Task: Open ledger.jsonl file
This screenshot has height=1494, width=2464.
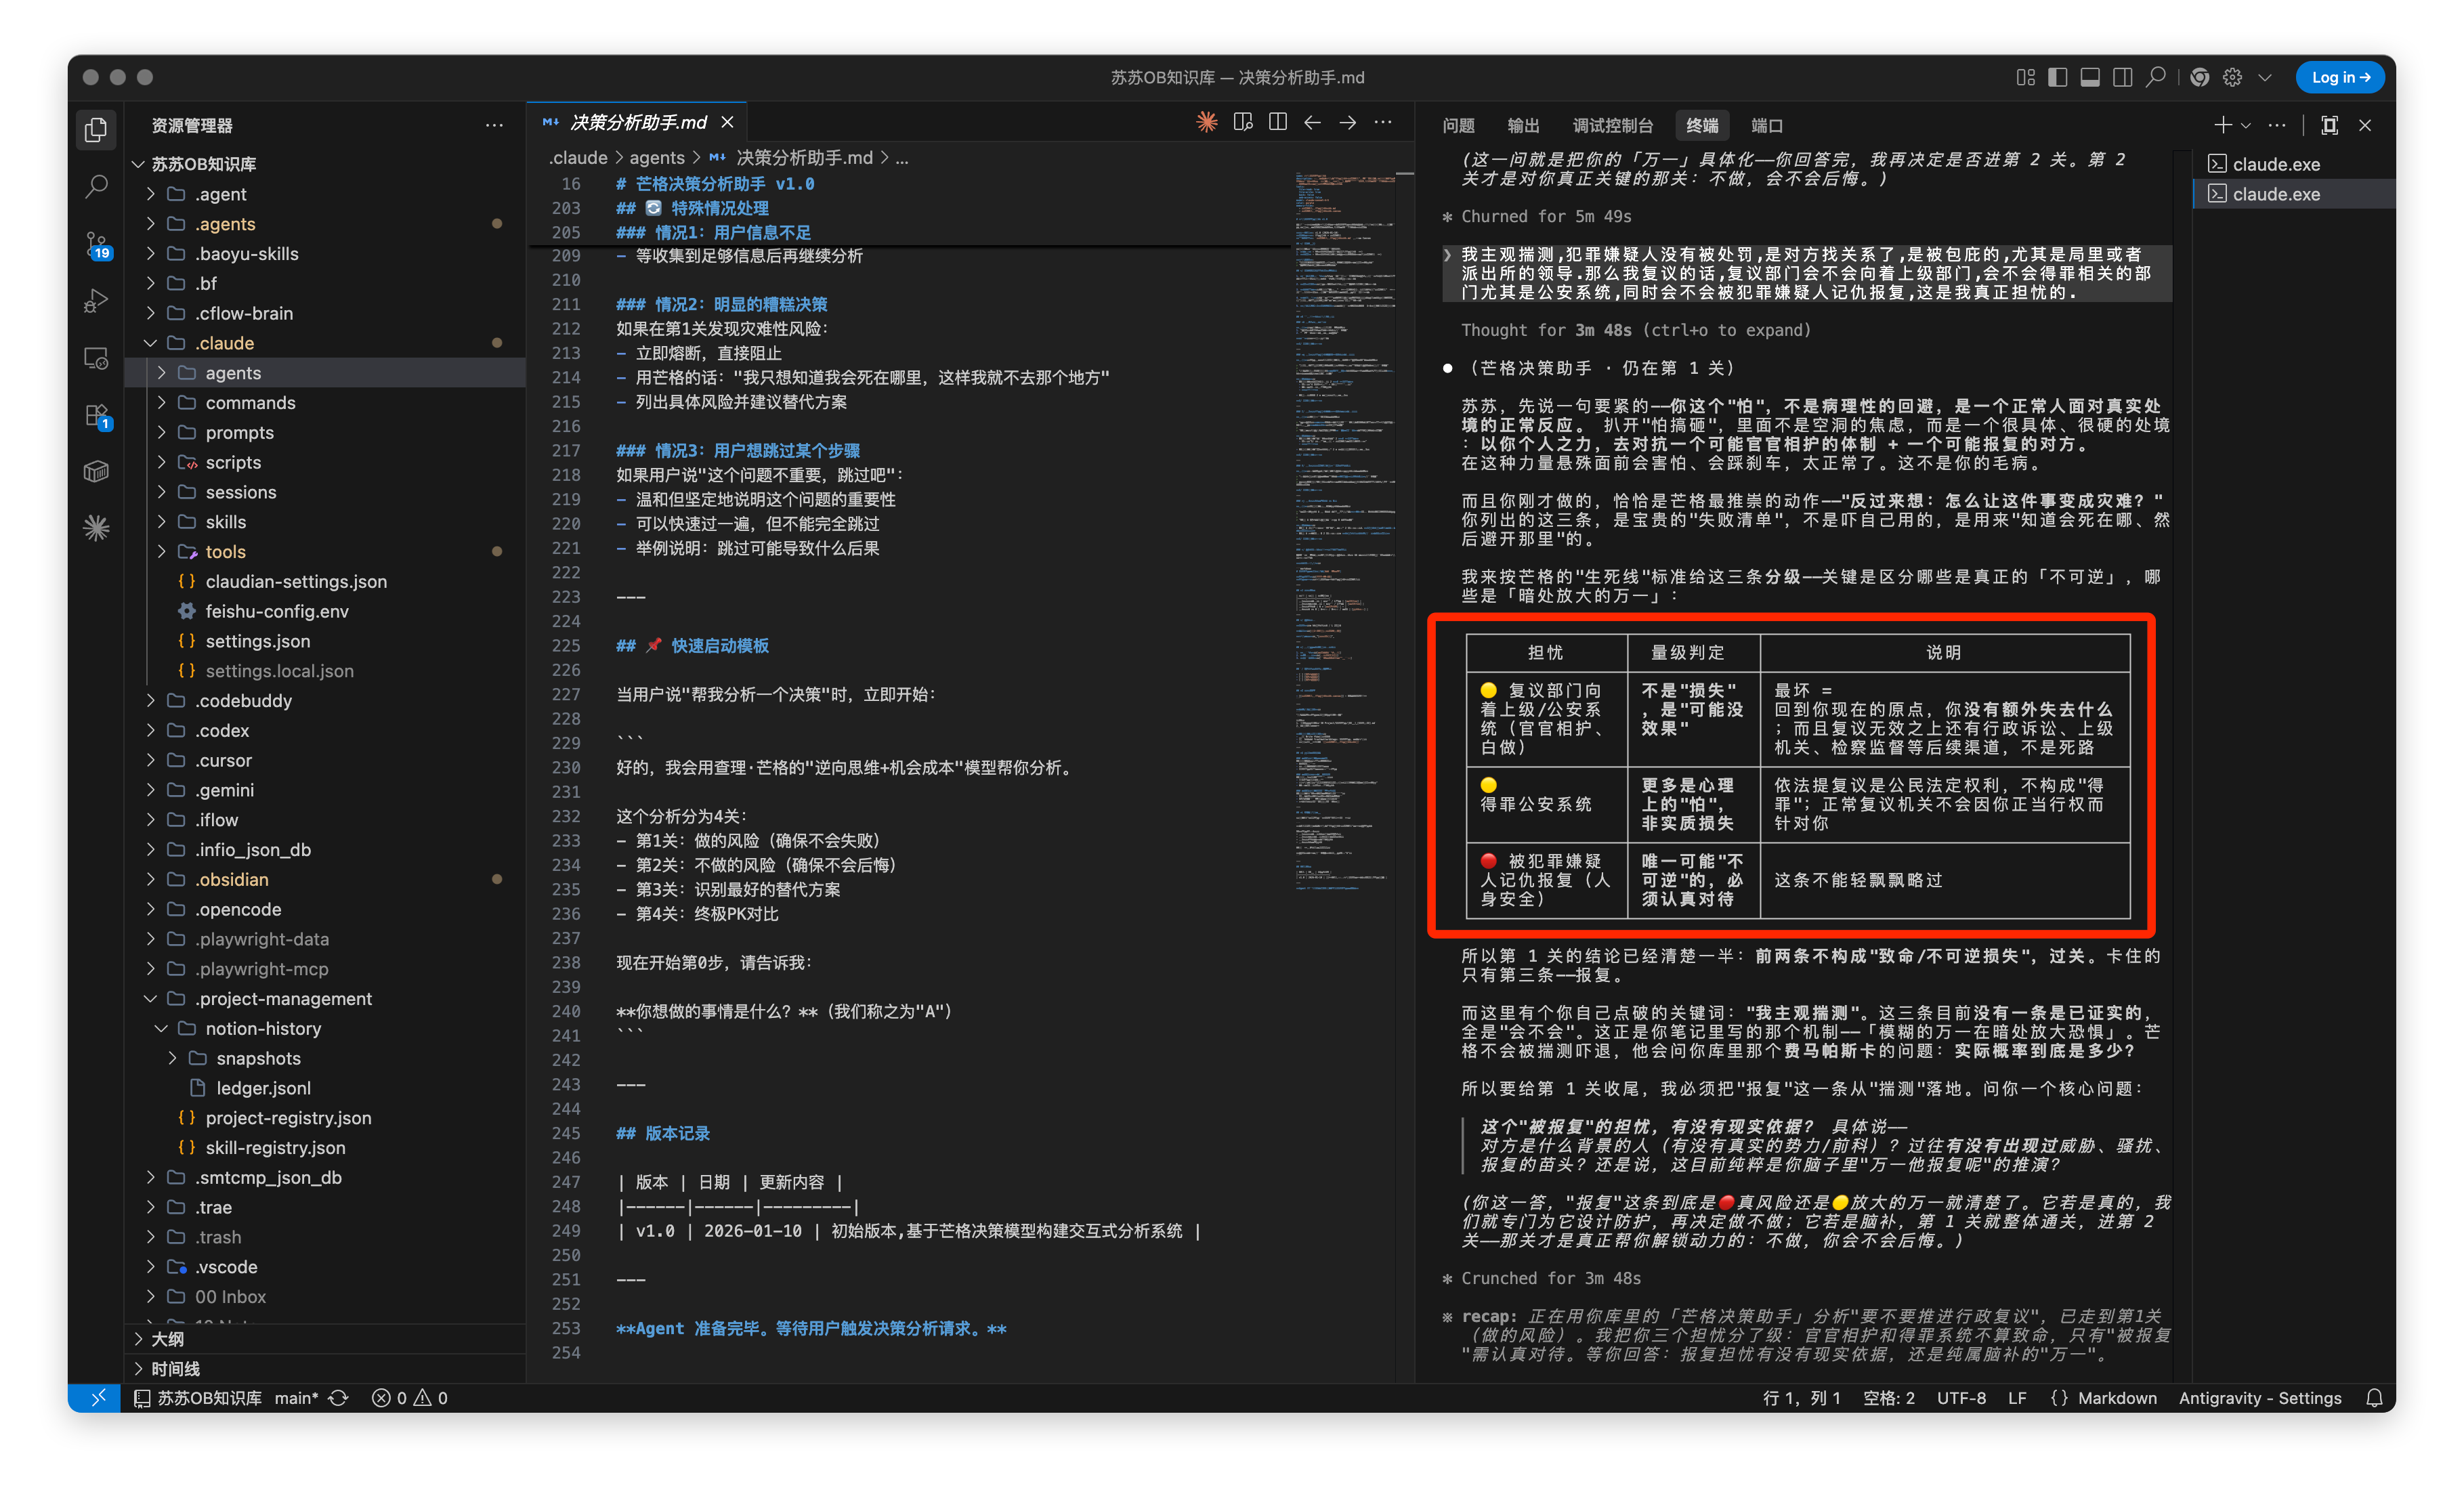Action: pos(263,1088)
